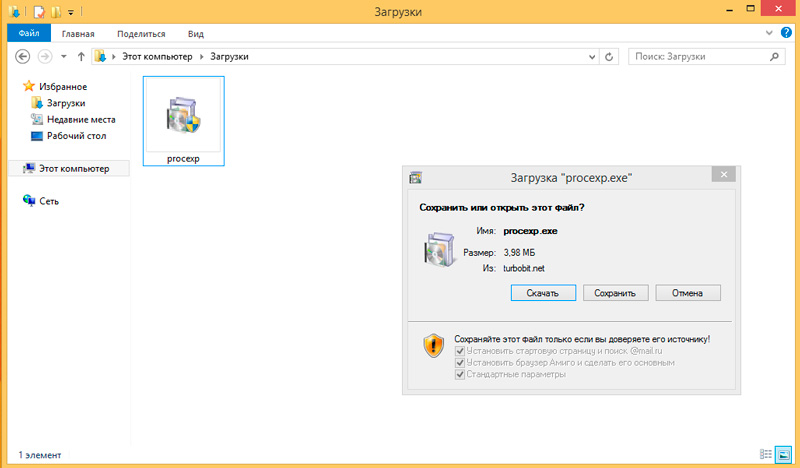Uncheck Установить браузер Амиго checkbox
Screen dimensions: 800x468
tap(460, 363)
